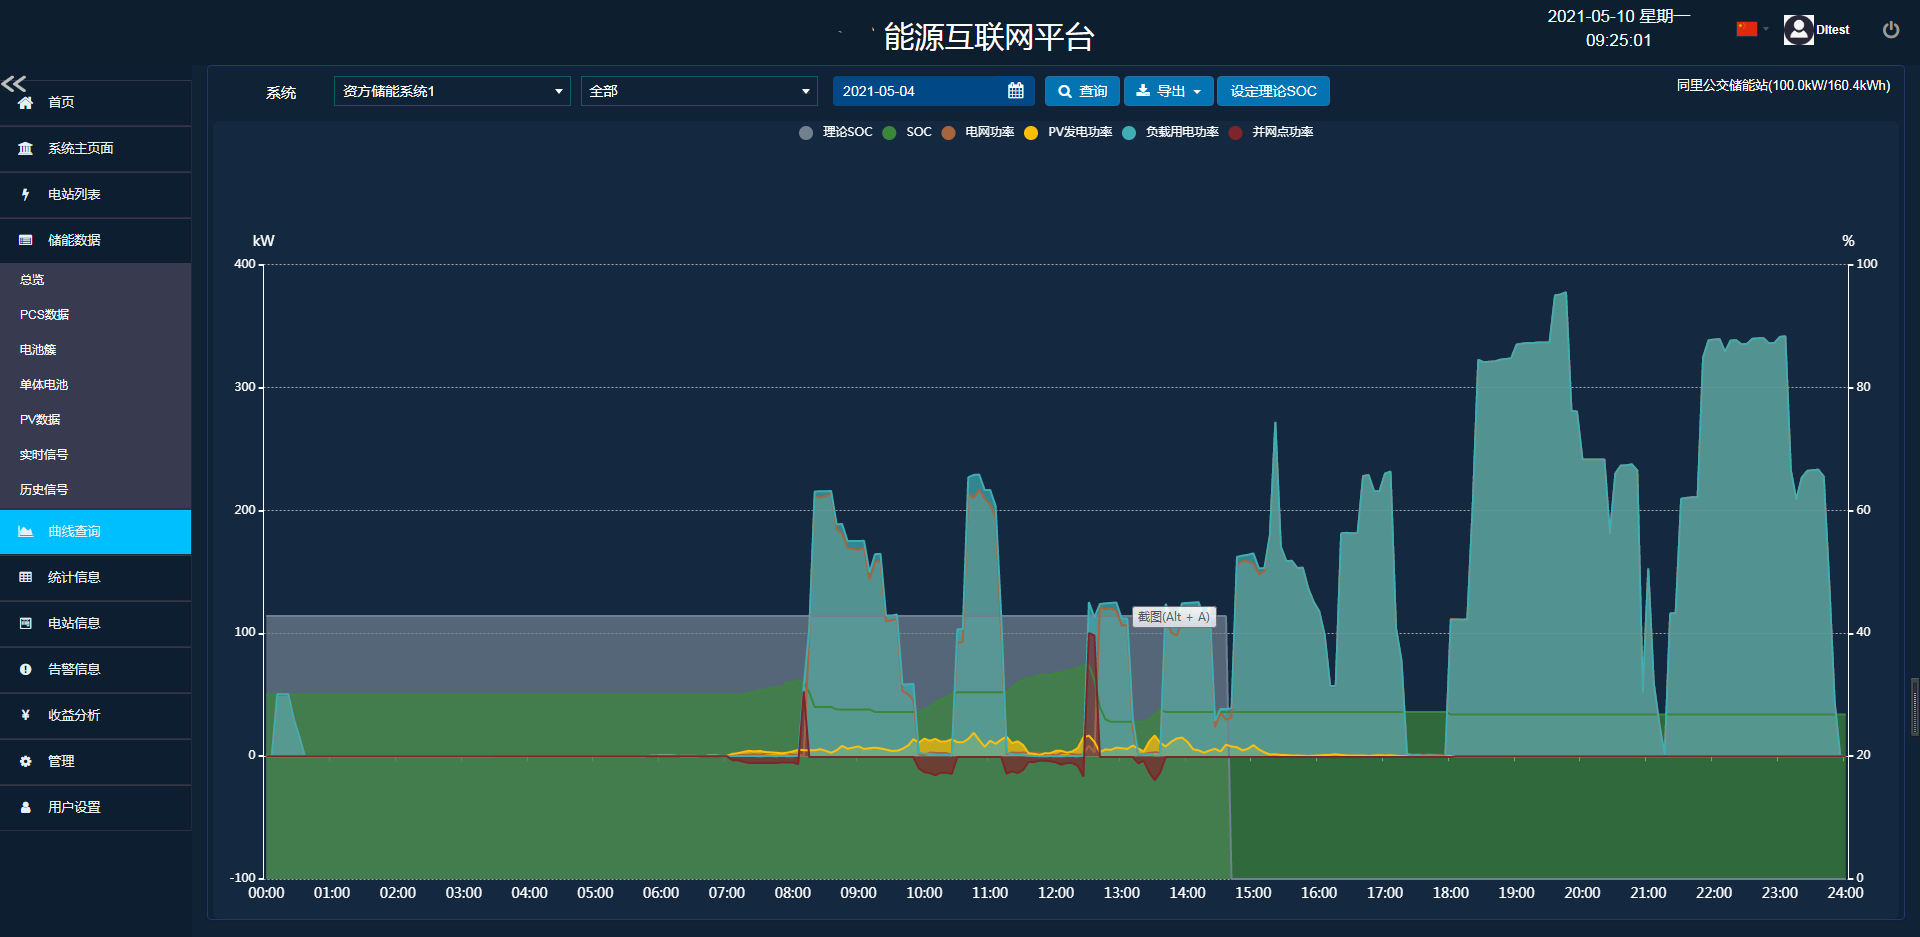Click the home icon beside 首页
The height and width of the screenshot is (937, 1920).
26,102
